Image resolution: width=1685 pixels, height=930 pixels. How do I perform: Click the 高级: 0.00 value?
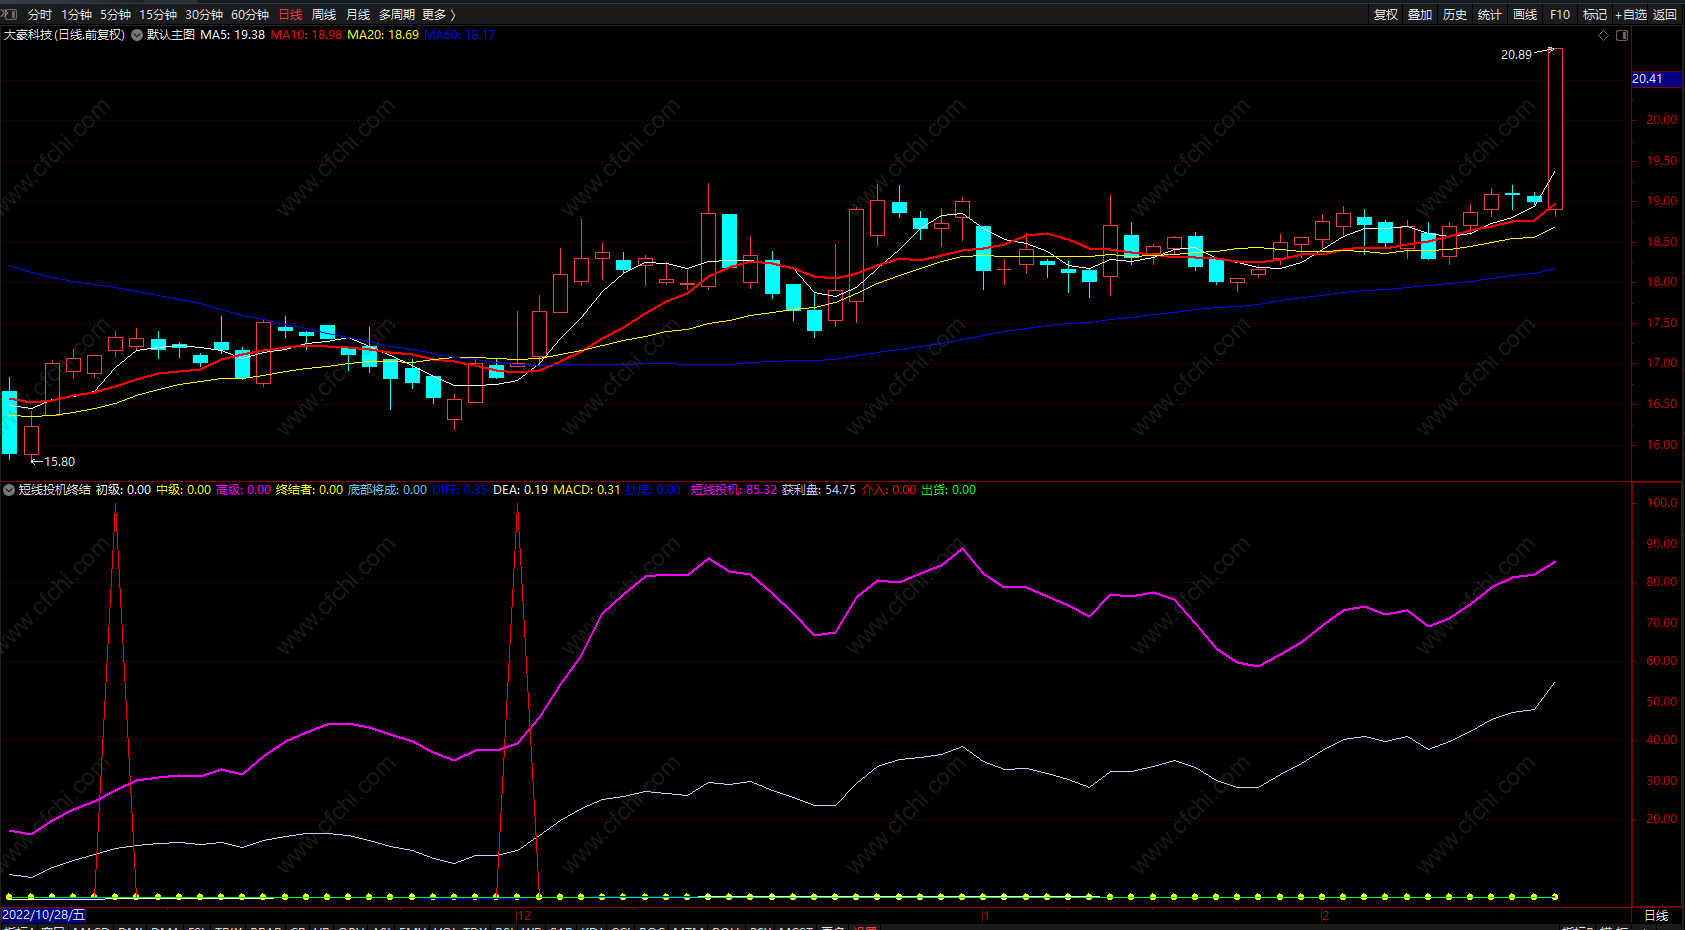(x=244, y=490)
